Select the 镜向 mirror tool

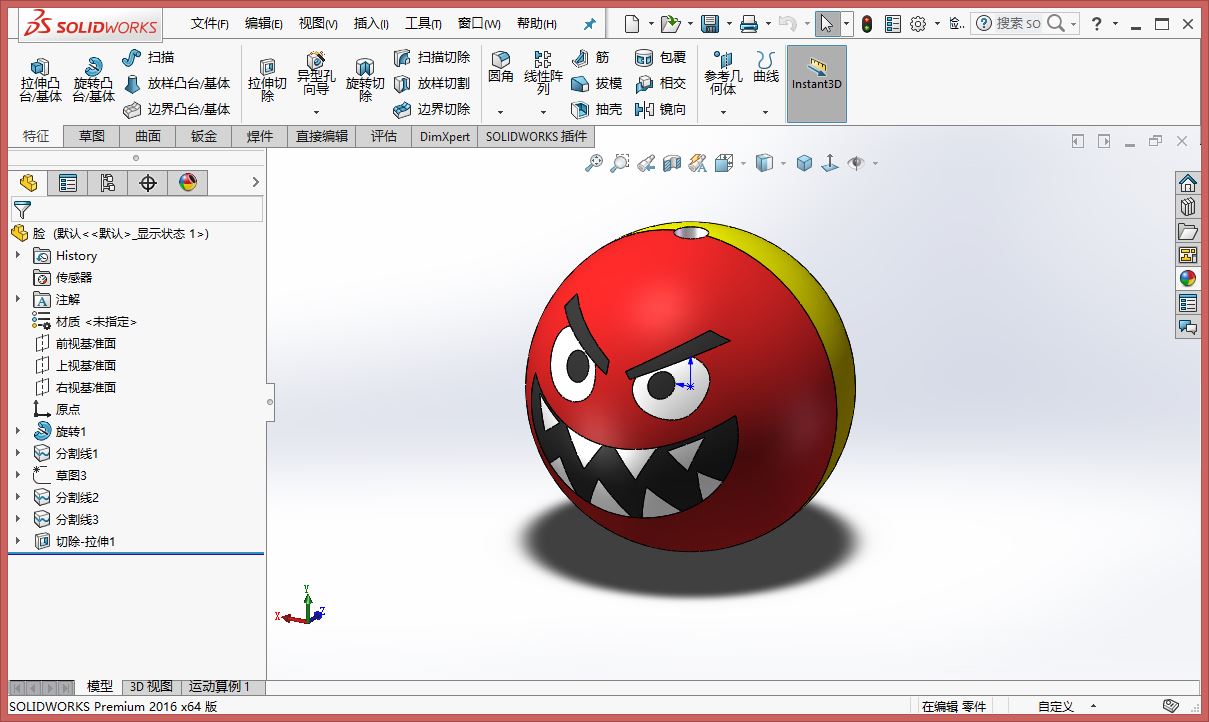click(661, 109)
